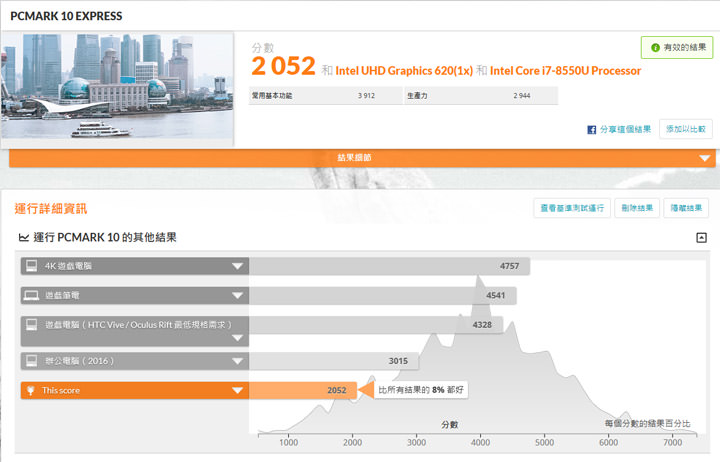Open the 辦公電腦 (2016) row dropdown arrow
720x462 pixels.
click(237, 360)
